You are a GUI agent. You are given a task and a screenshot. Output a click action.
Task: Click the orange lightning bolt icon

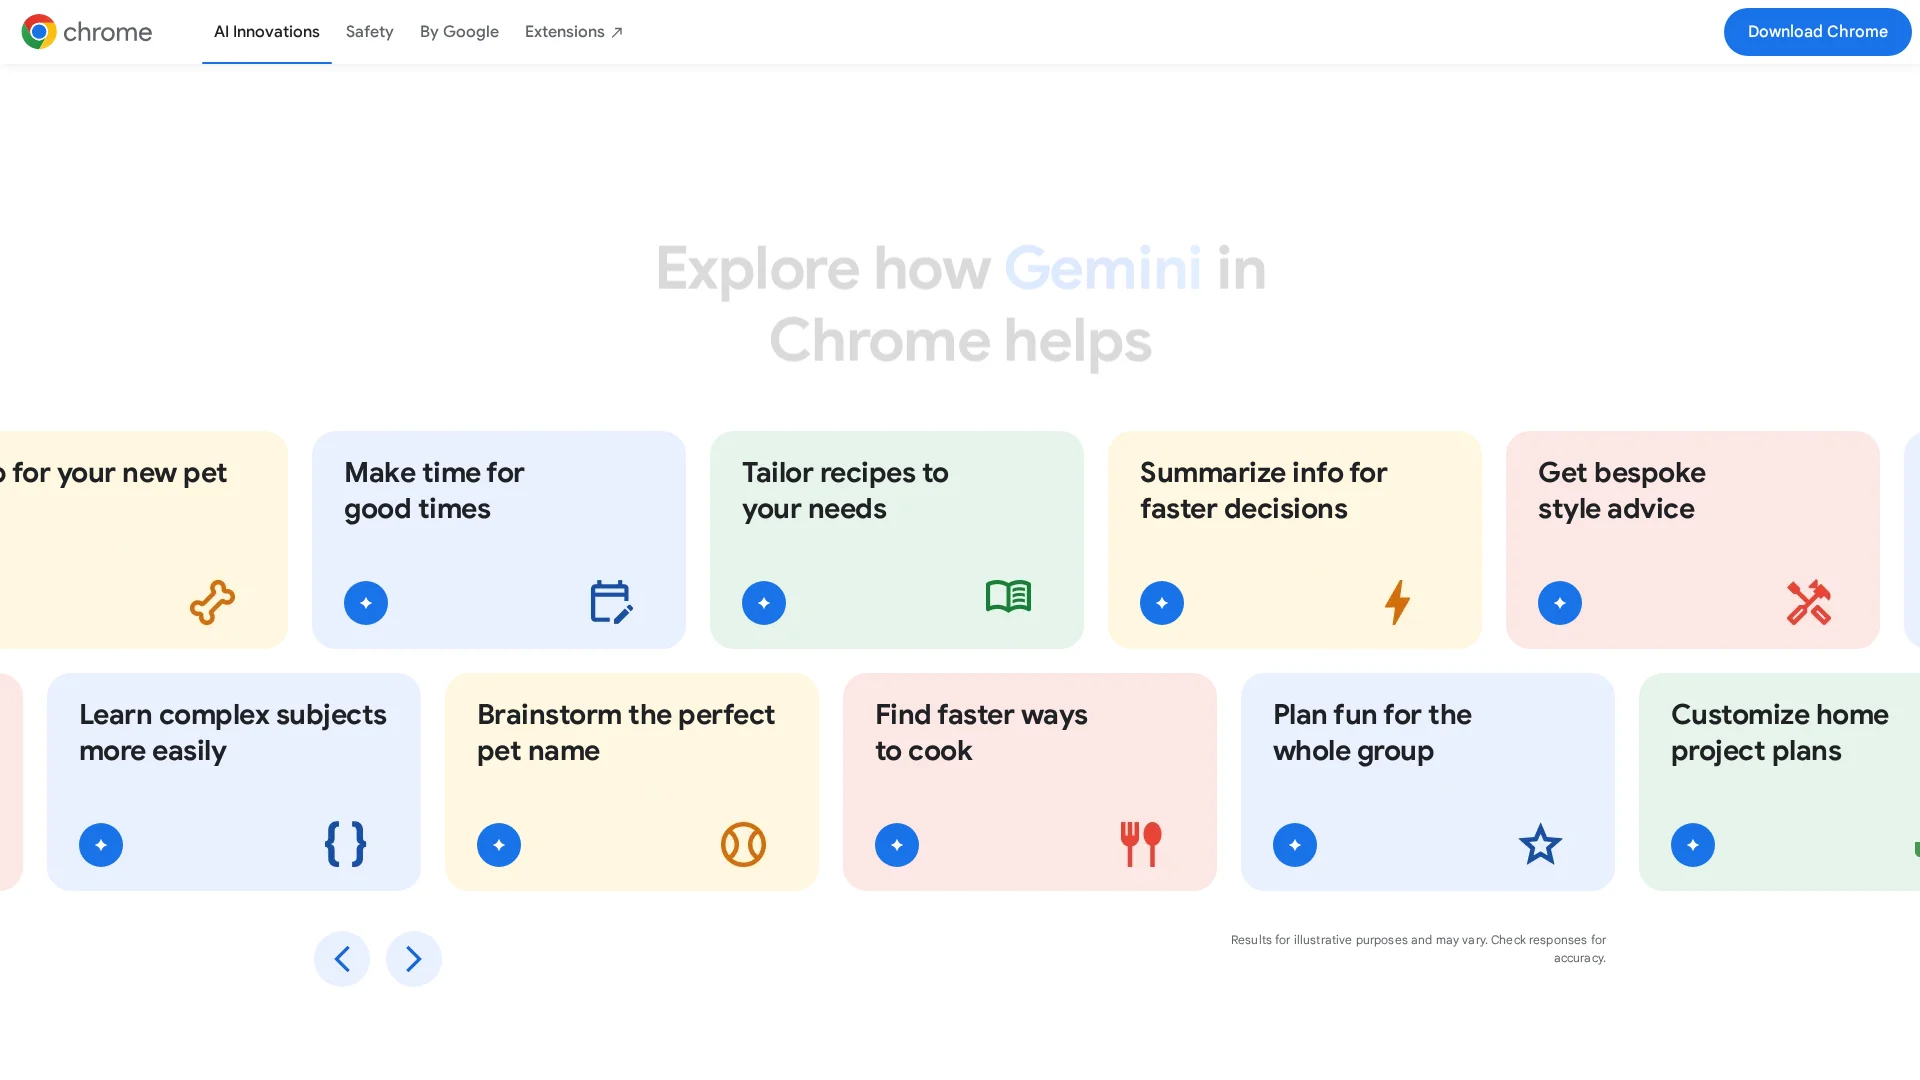pos(1397,602)
